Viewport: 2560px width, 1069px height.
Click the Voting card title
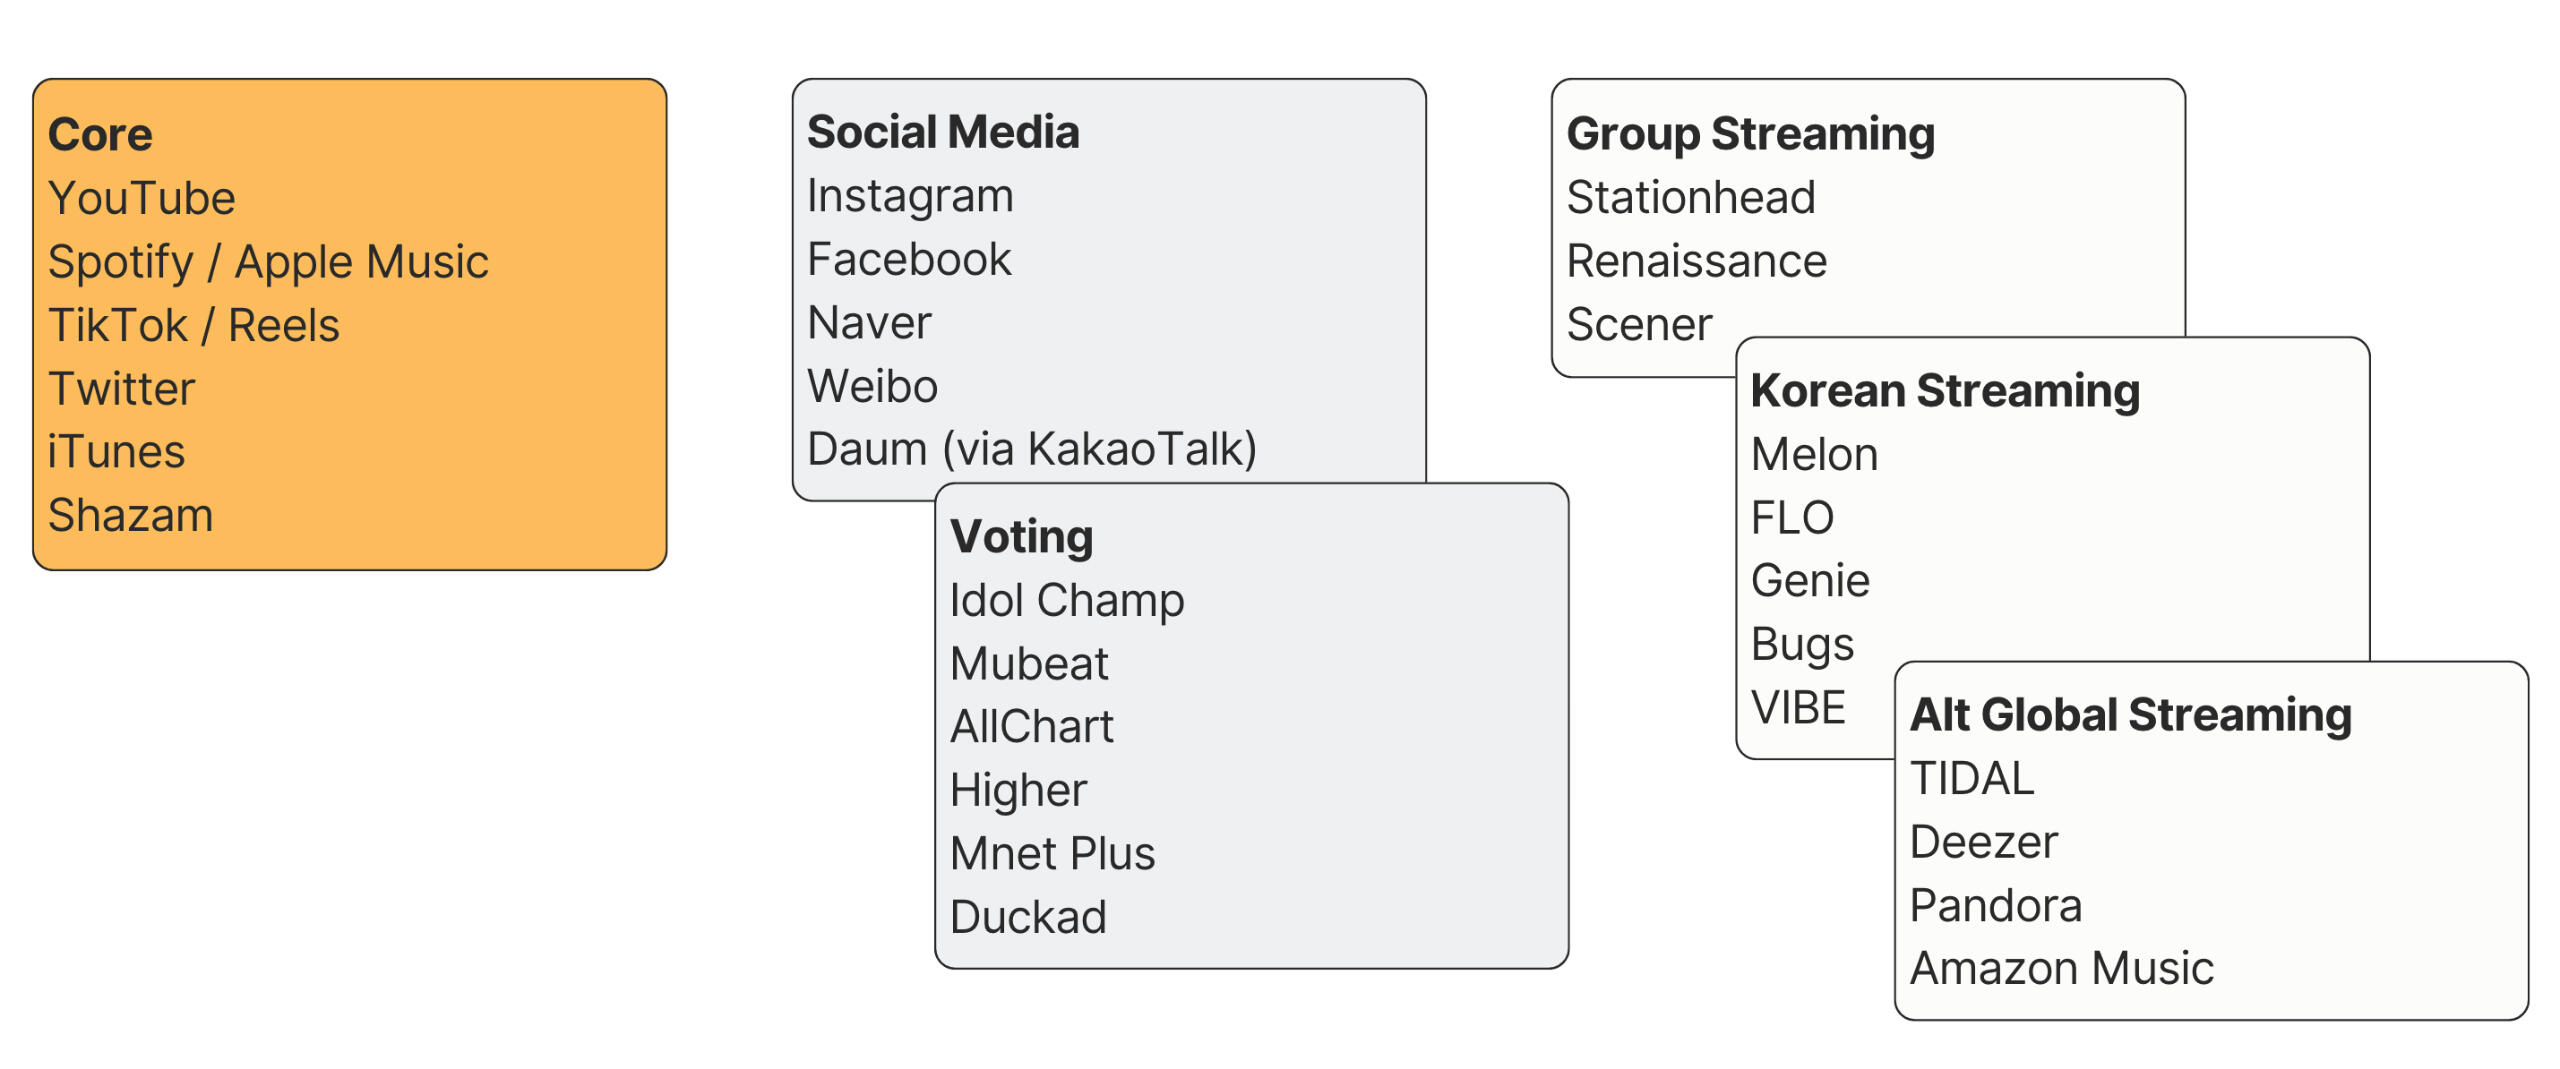point(1021,537)
